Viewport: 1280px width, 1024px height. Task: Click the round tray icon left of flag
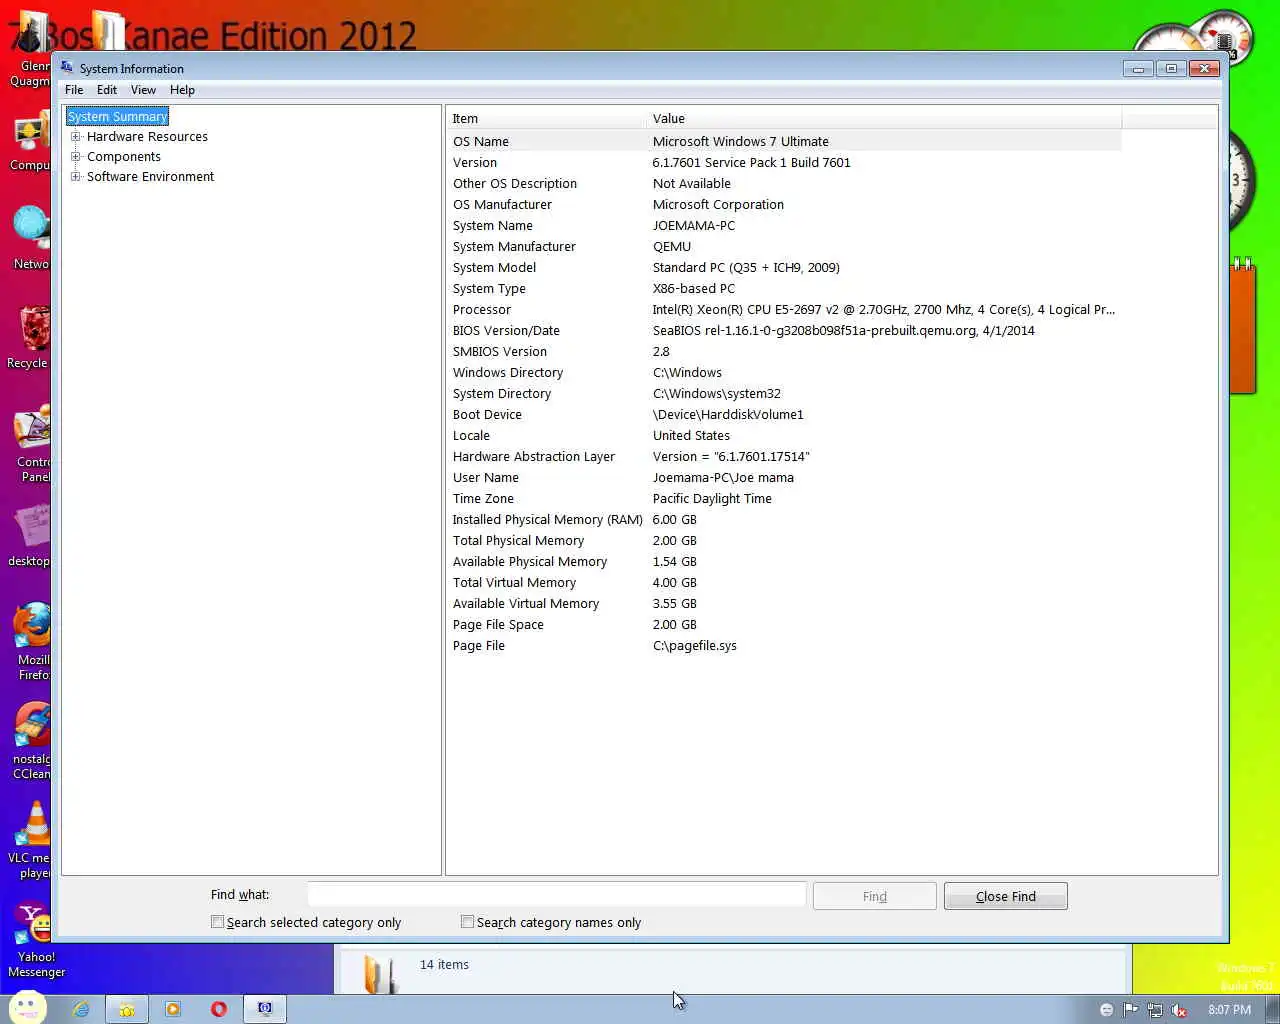pyautogui.click(x=1106, y=1010)
